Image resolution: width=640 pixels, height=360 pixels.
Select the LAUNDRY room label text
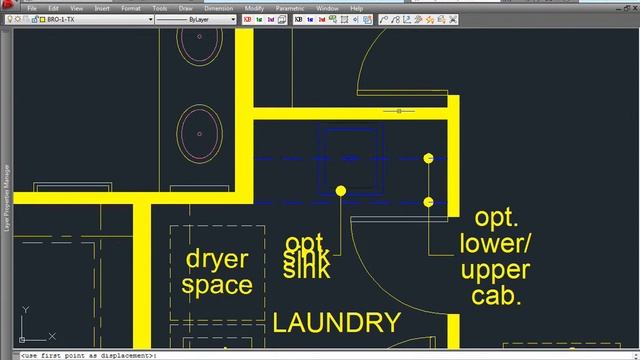pyautogui.click(x=337, y=322)
